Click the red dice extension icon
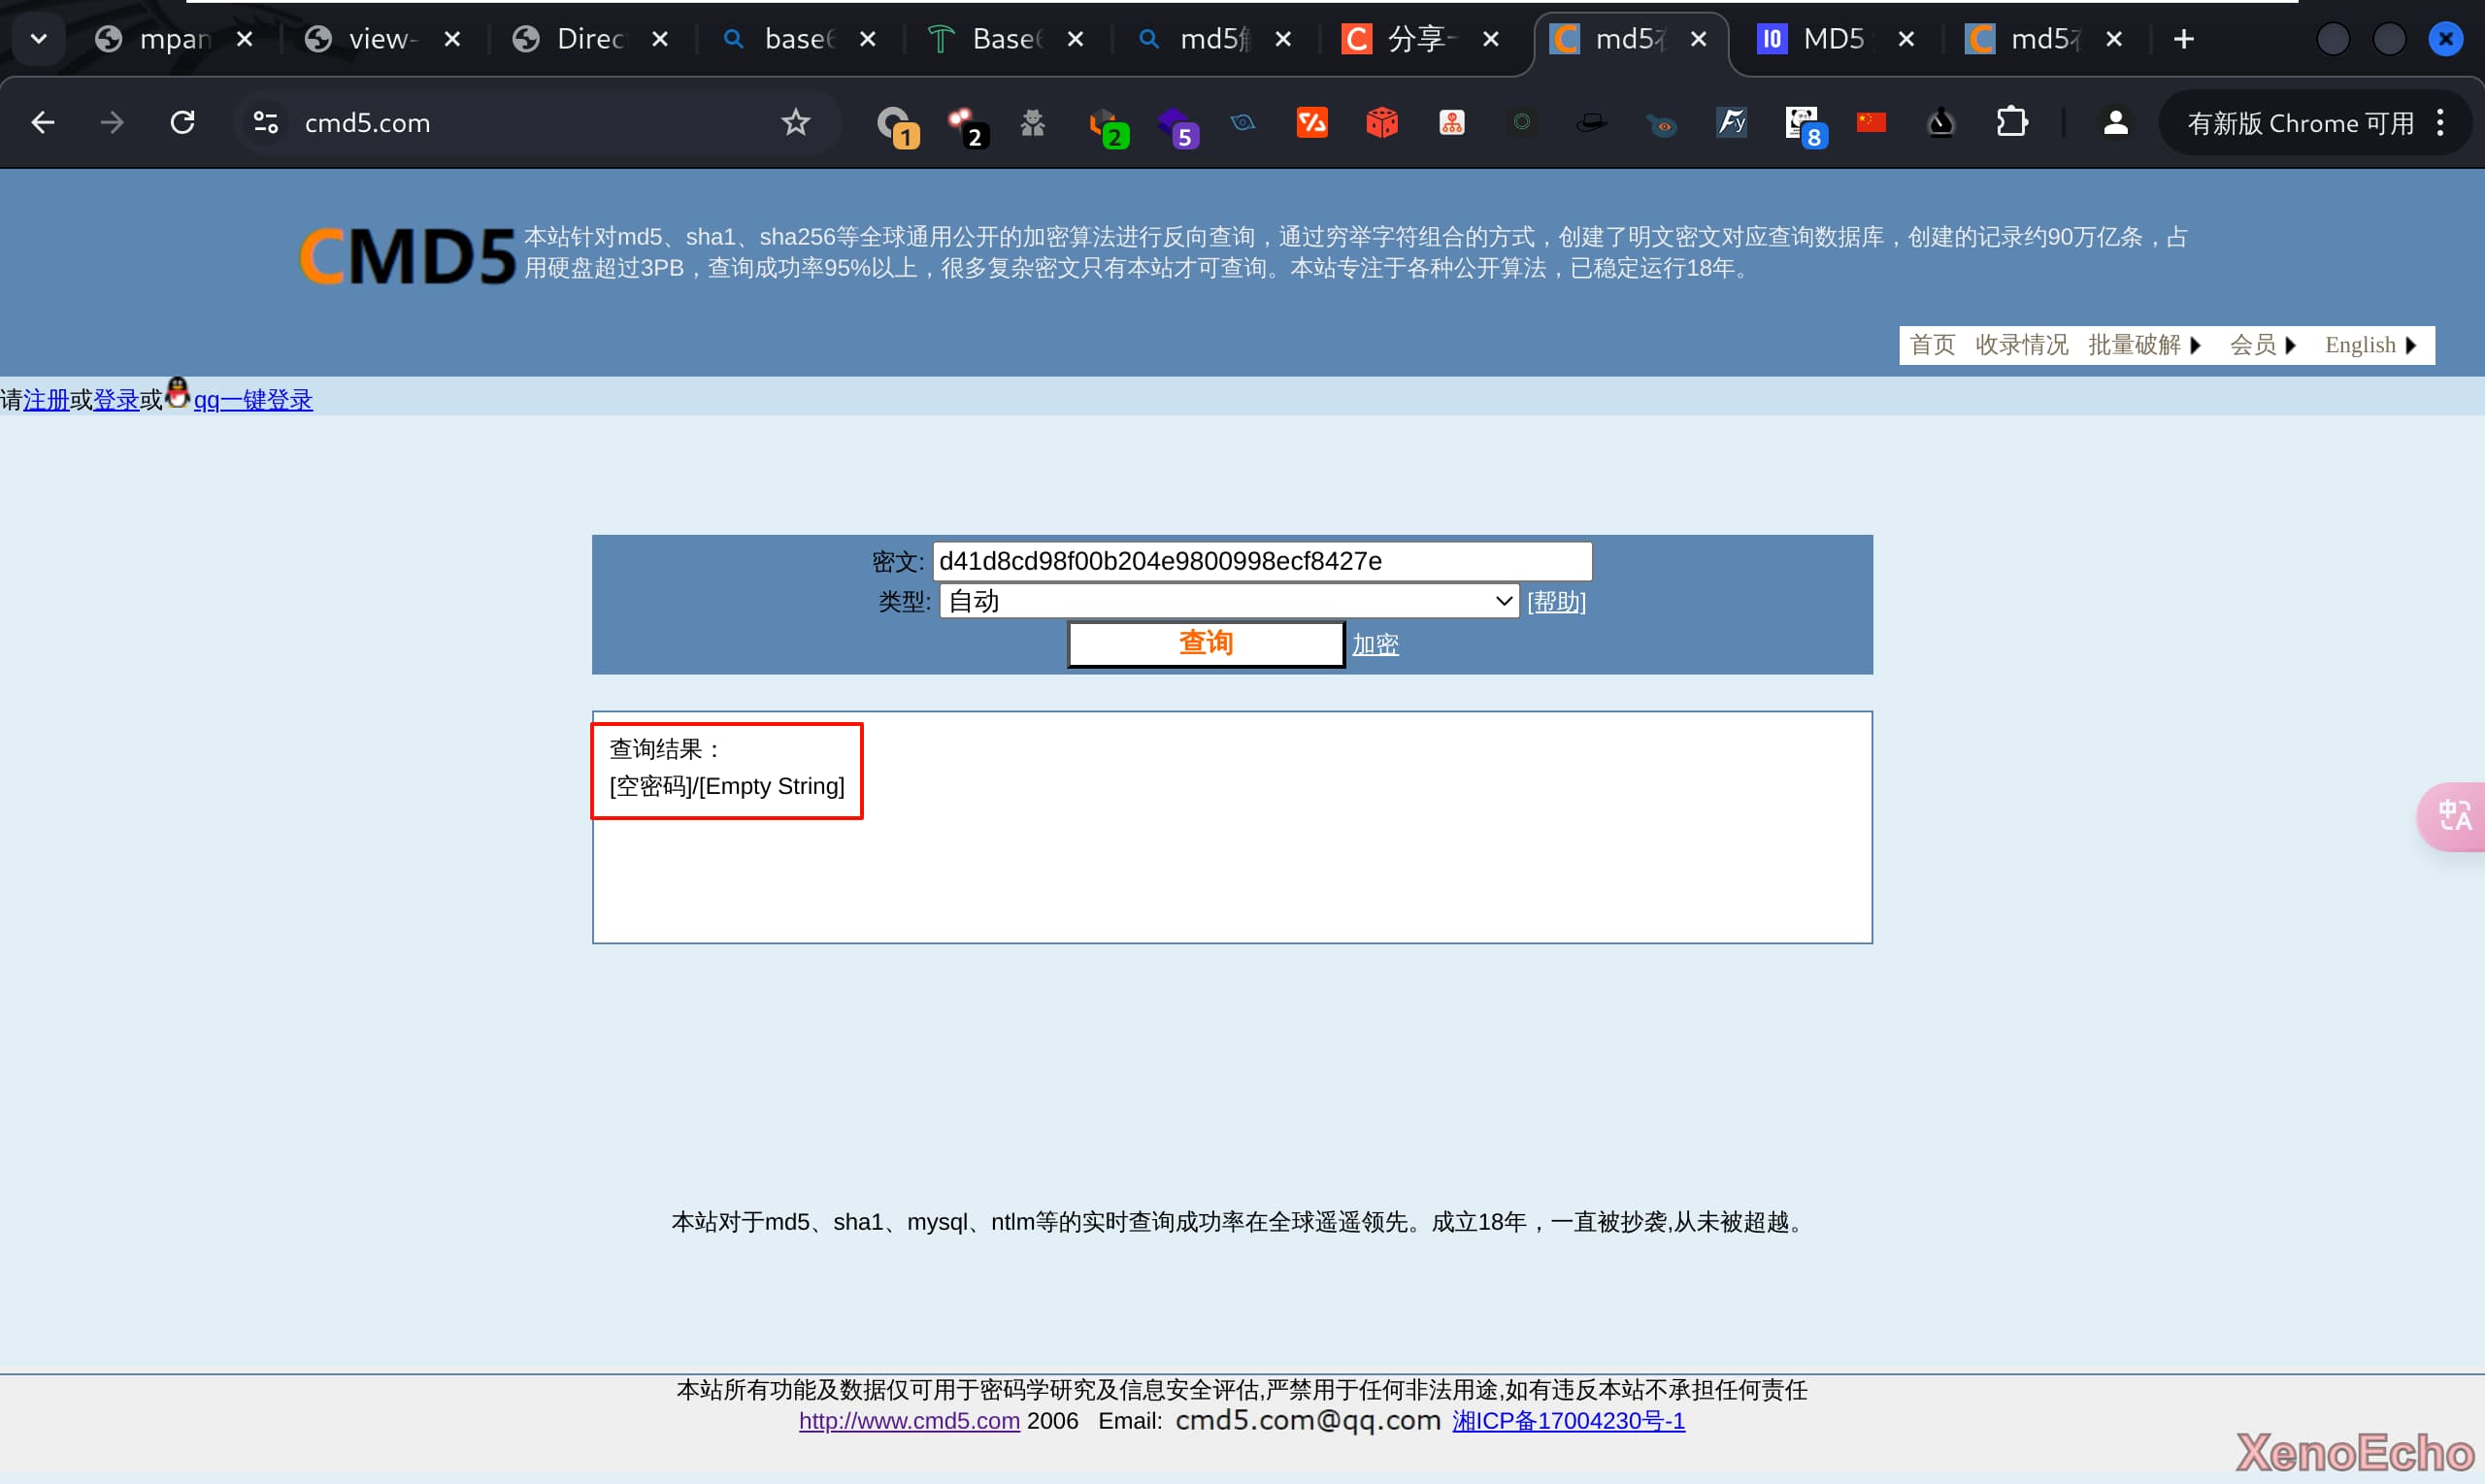 (x=1381, y=123)
